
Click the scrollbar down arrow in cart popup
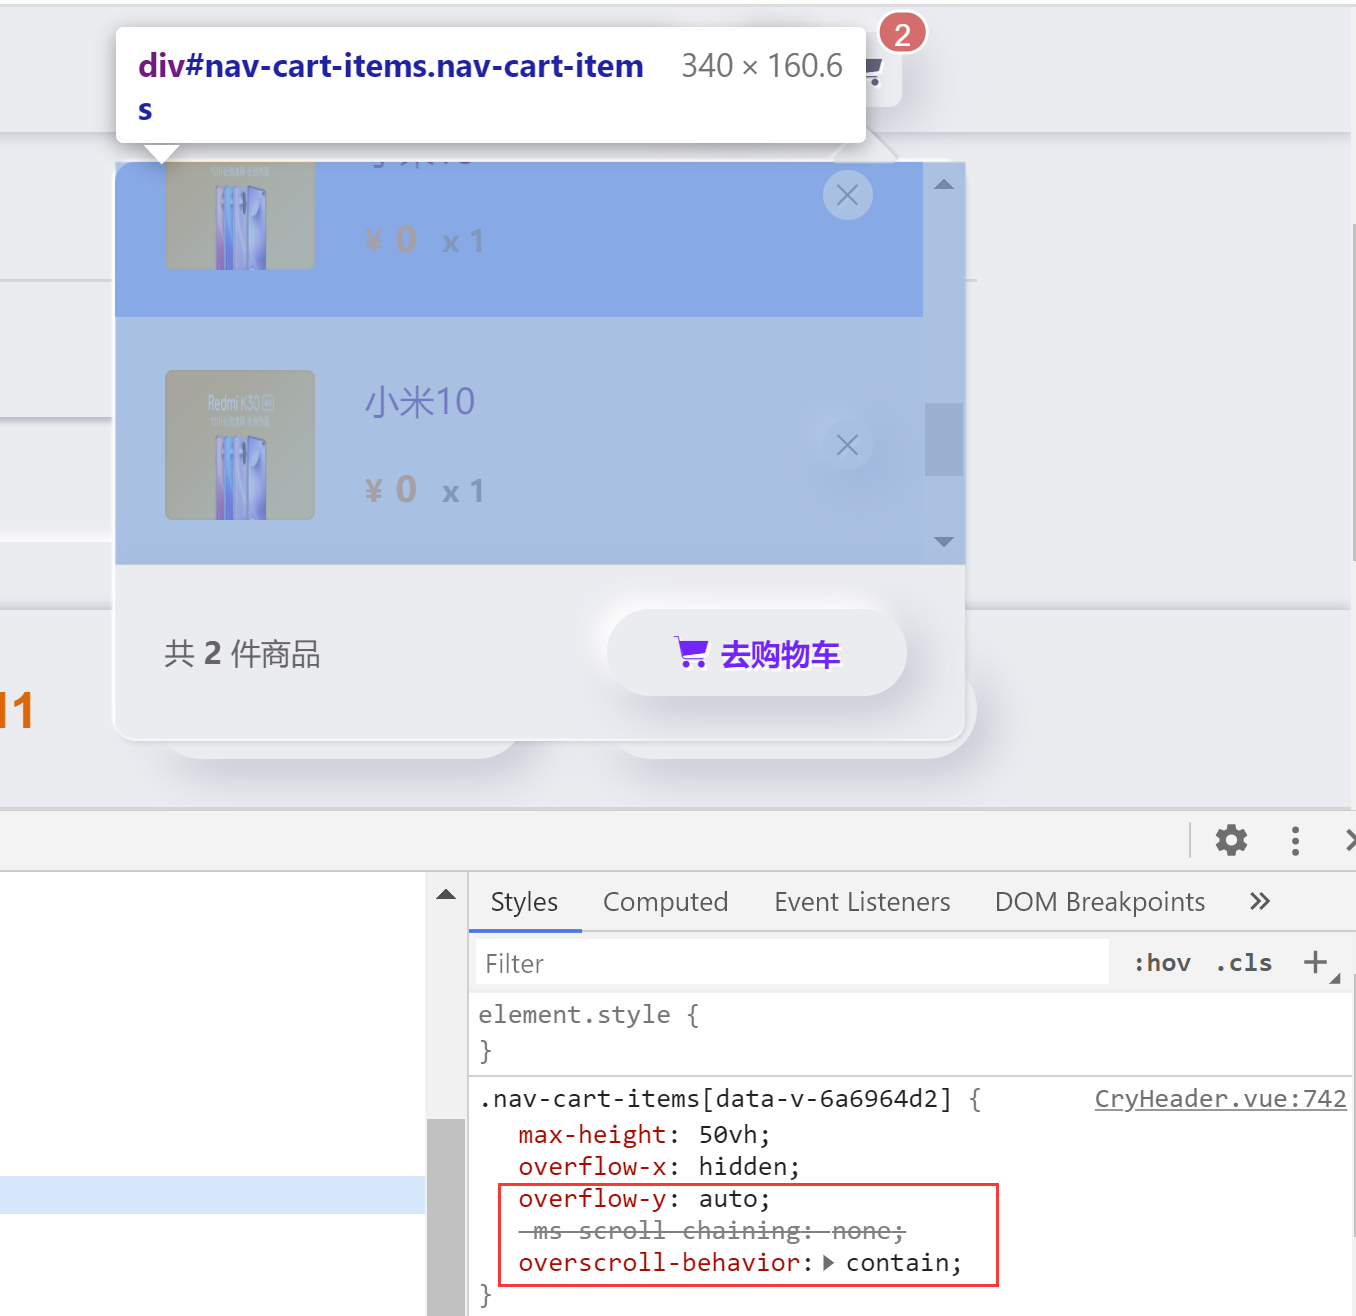943,541
